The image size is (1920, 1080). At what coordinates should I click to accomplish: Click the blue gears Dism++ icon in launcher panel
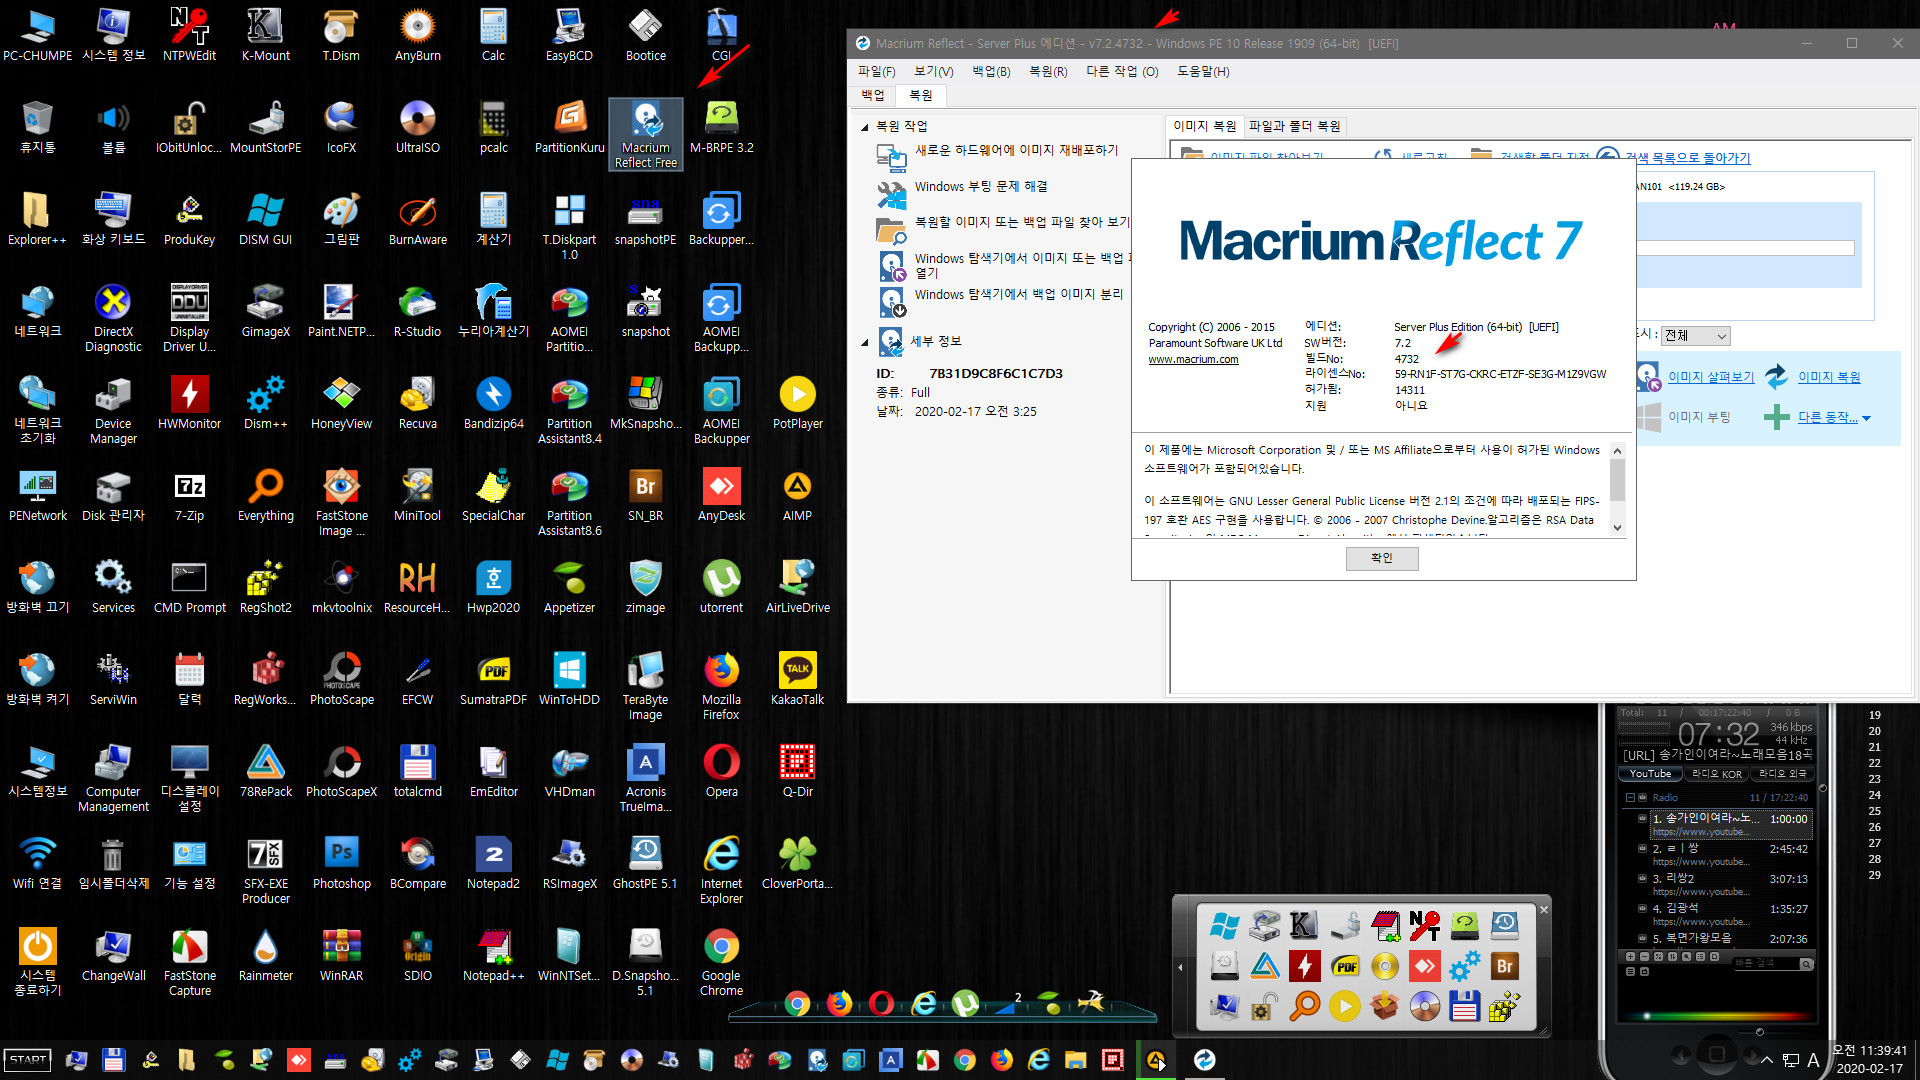click(1464, 966)
